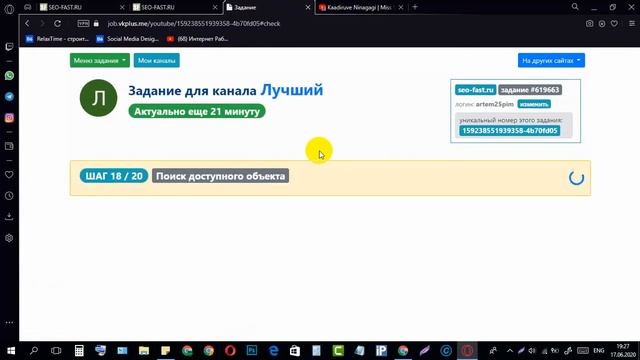
Task: Open the history clock icon in sidebar
Action: (9, 196)
